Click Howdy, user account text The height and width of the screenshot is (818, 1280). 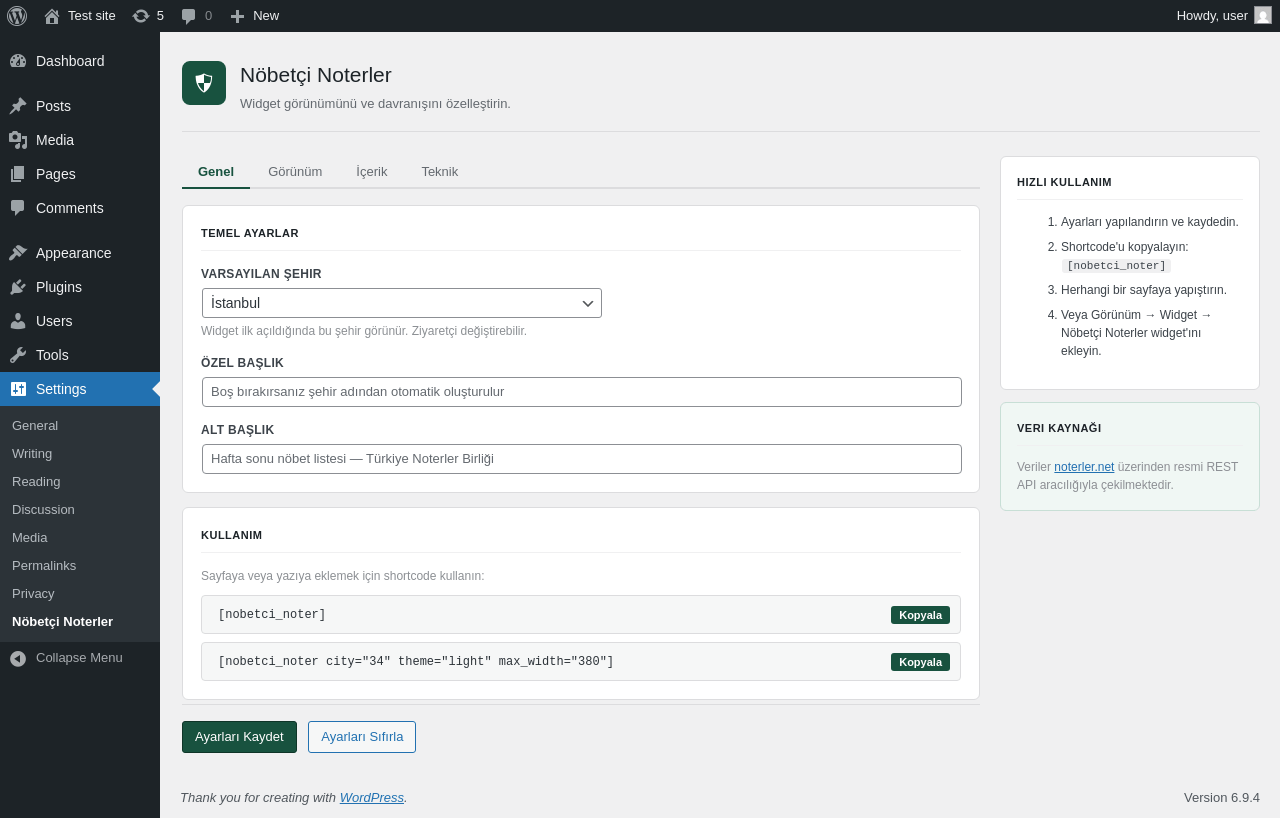(1212, 15)
